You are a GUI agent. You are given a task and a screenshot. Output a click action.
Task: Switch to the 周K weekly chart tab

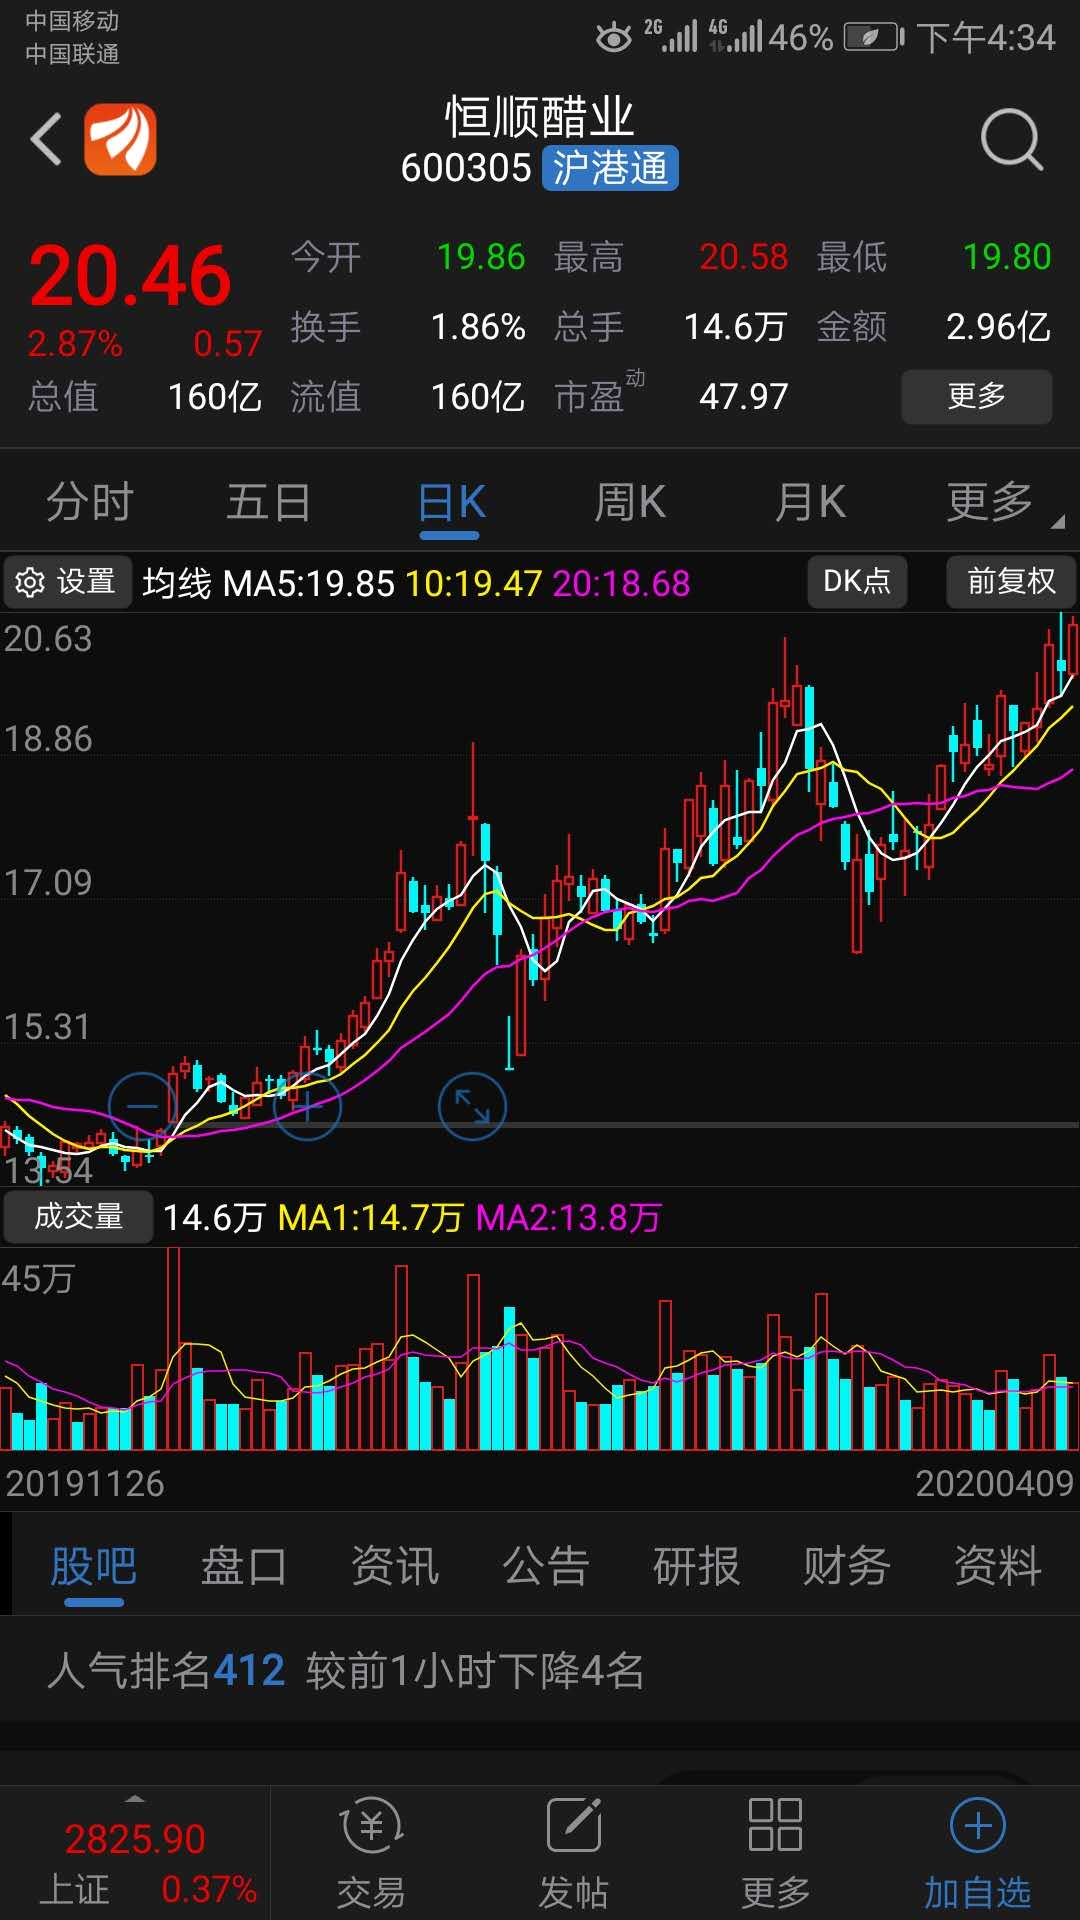(x=630, y=502)
